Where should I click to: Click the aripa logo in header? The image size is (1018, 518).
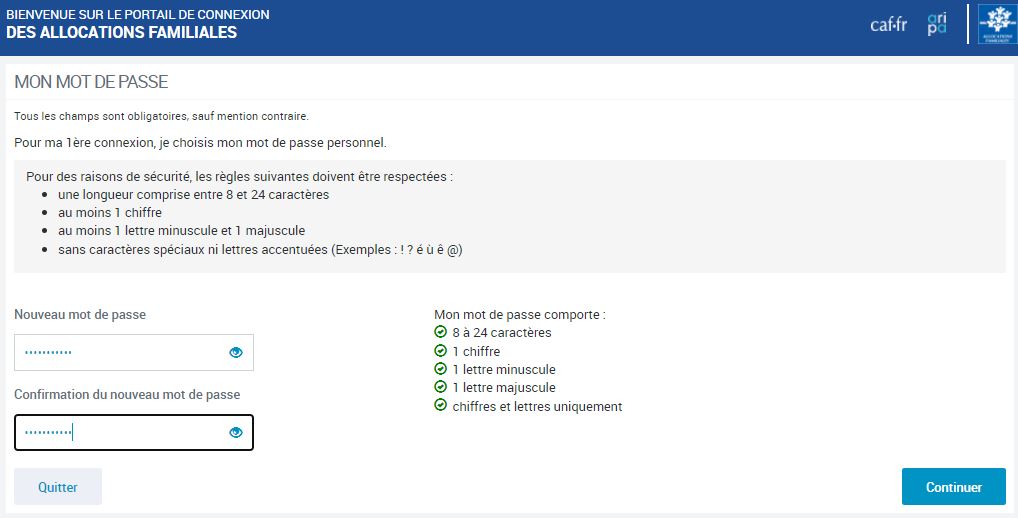click(936, 24)
